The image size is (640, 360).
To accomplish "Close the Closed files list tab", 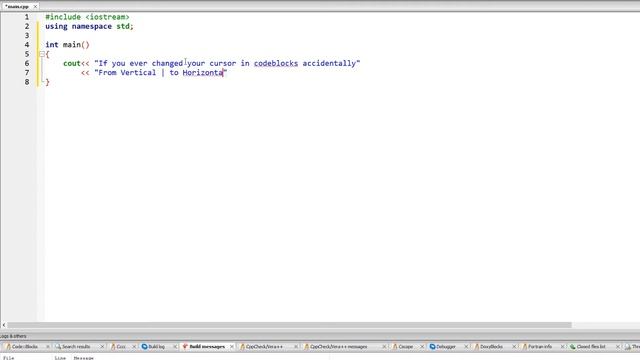I will pos(618,347).
